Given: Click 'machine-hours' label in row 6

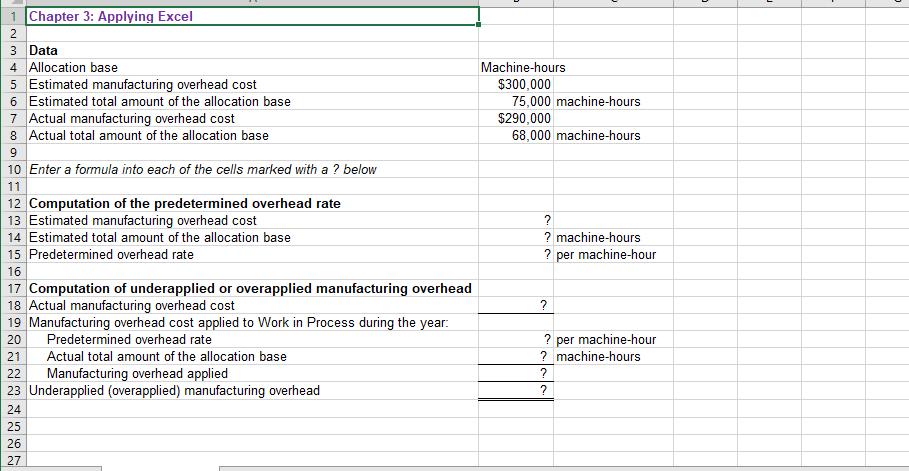Looking at the screenshot, I should 598,102.
